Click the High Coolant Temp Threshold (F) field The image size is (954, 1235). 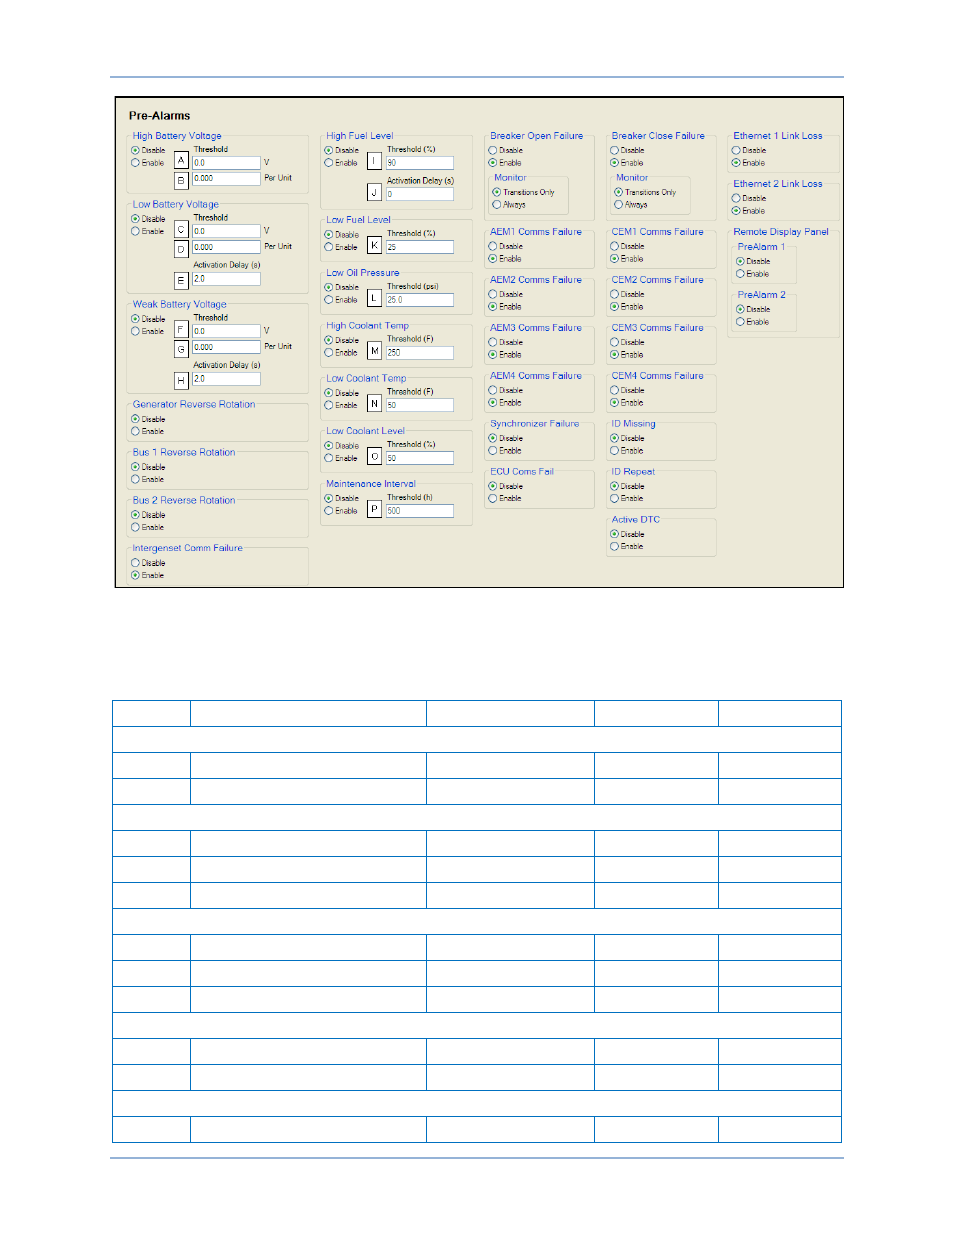[x=420, y=352]
